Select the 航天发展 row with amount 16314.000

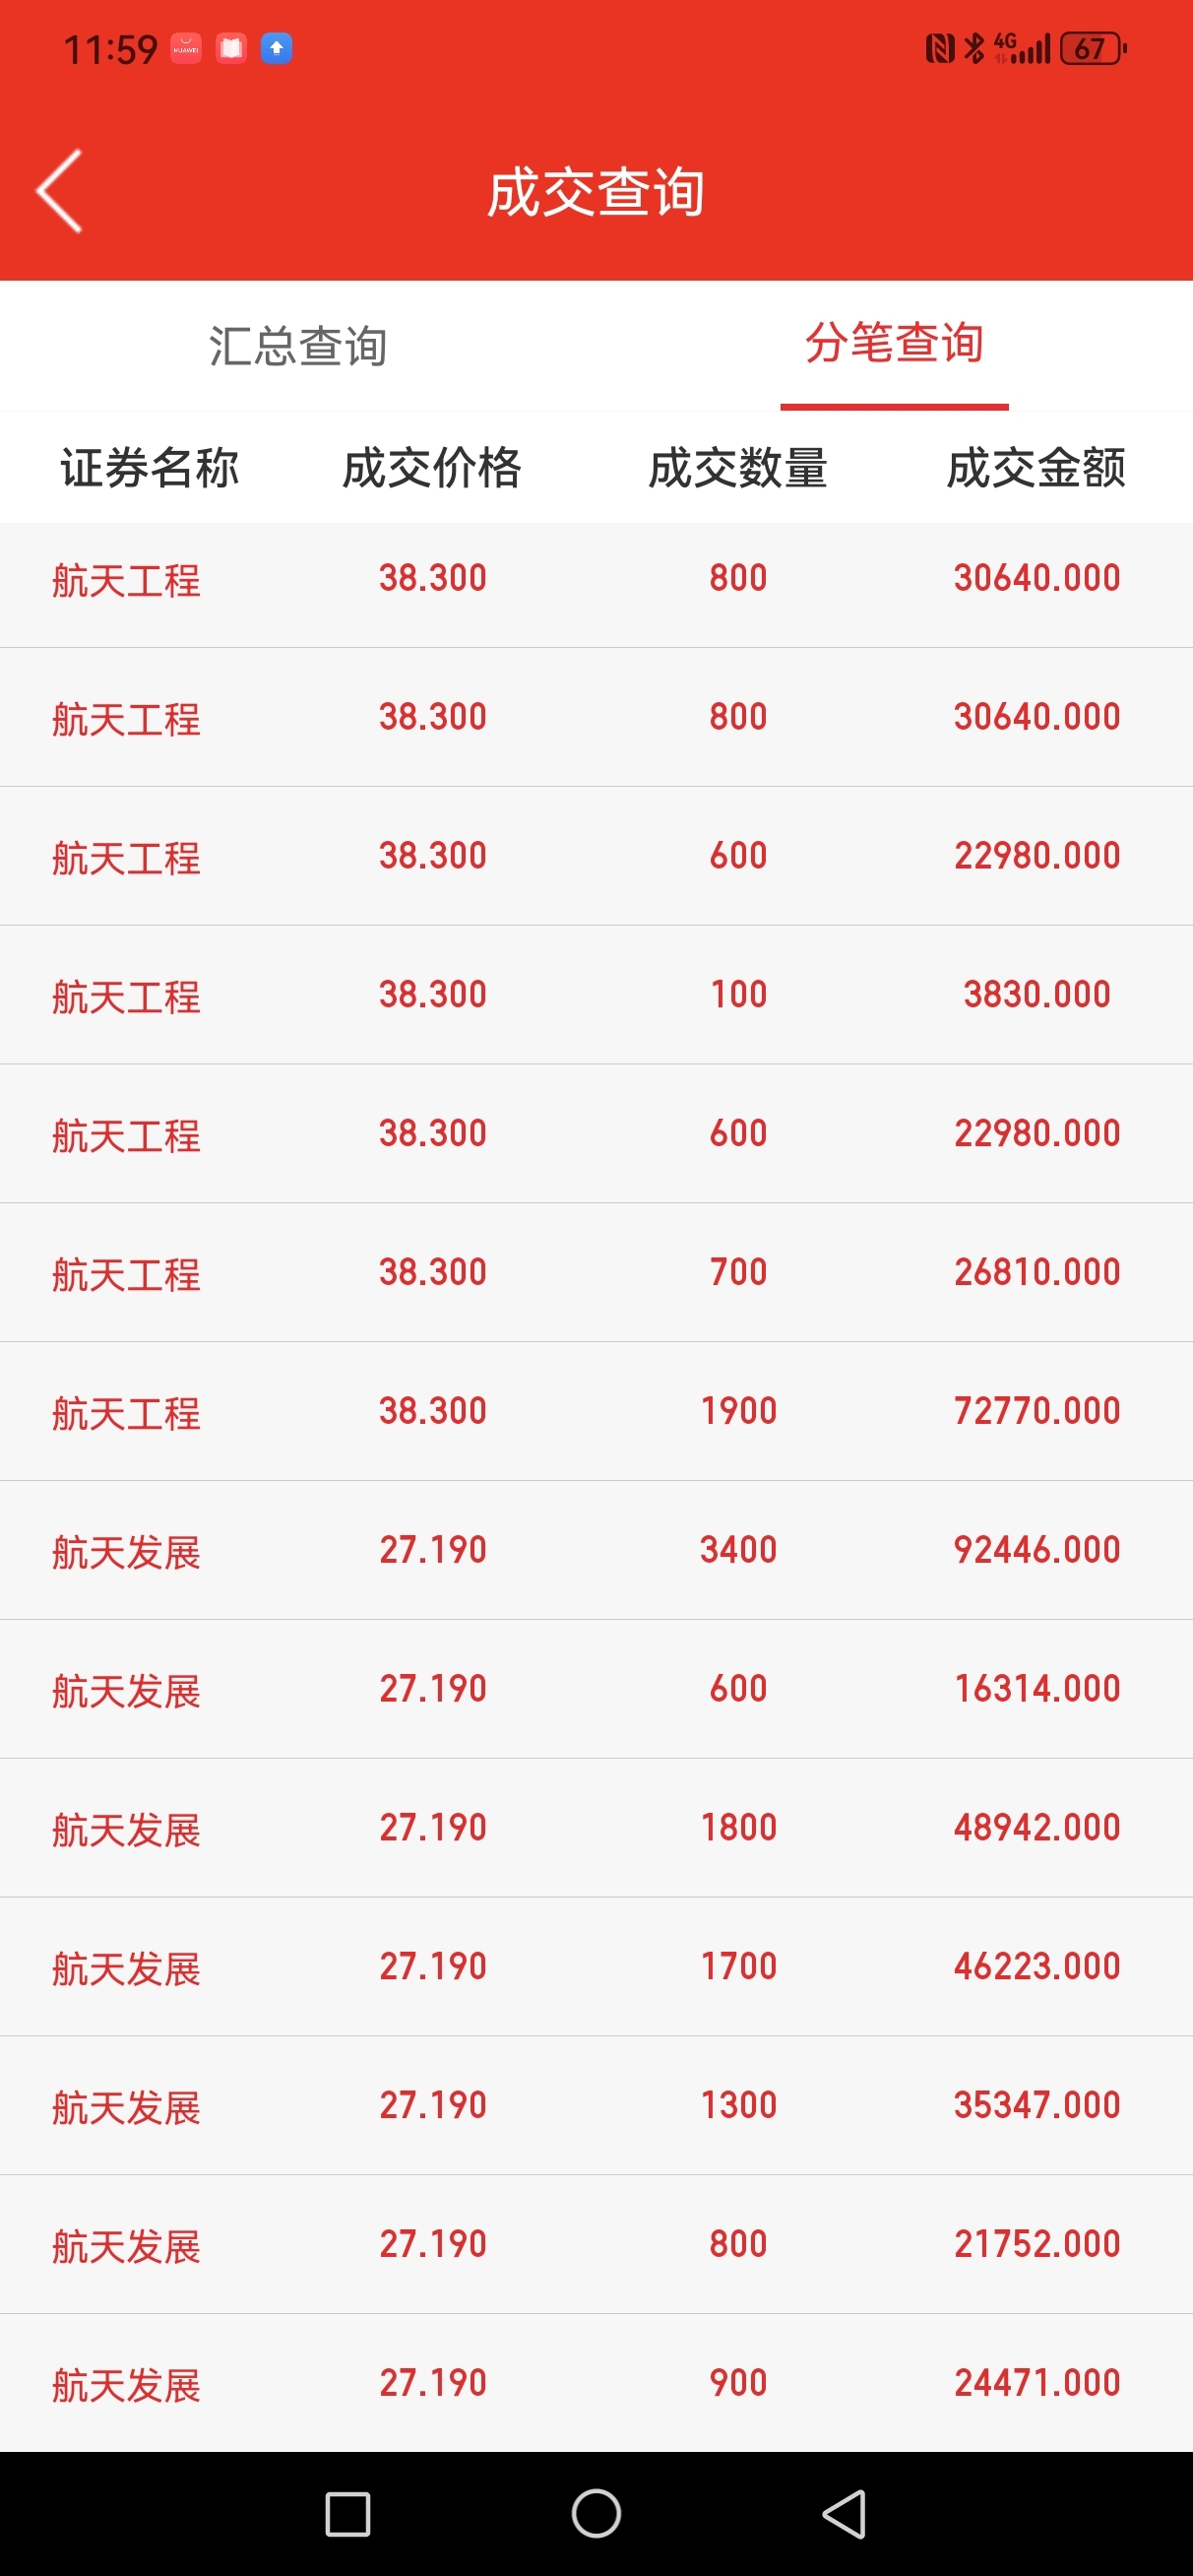596,1689
